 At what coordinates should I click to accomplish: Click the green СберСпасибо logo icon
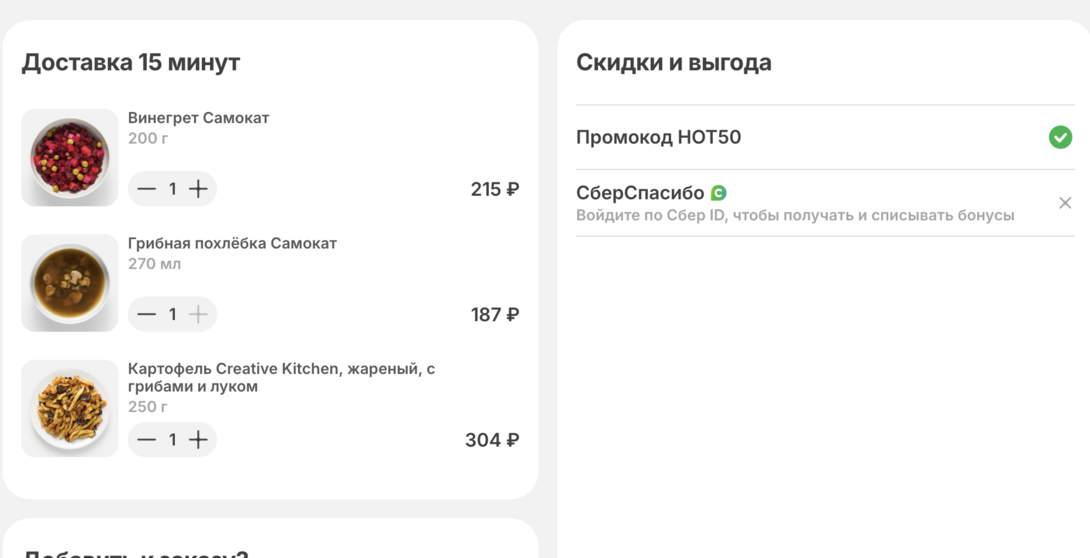[x=718, y=193]
